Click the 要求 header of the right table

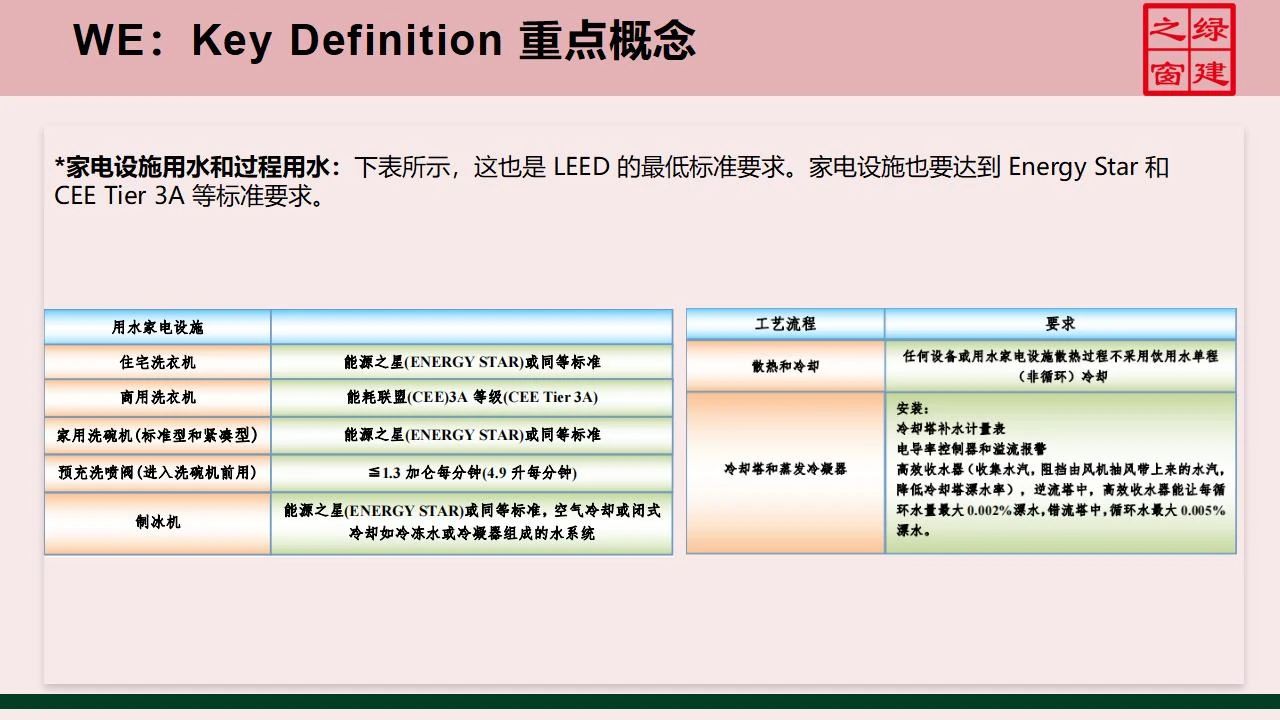pyautogui.click(x=1062, y=323)
